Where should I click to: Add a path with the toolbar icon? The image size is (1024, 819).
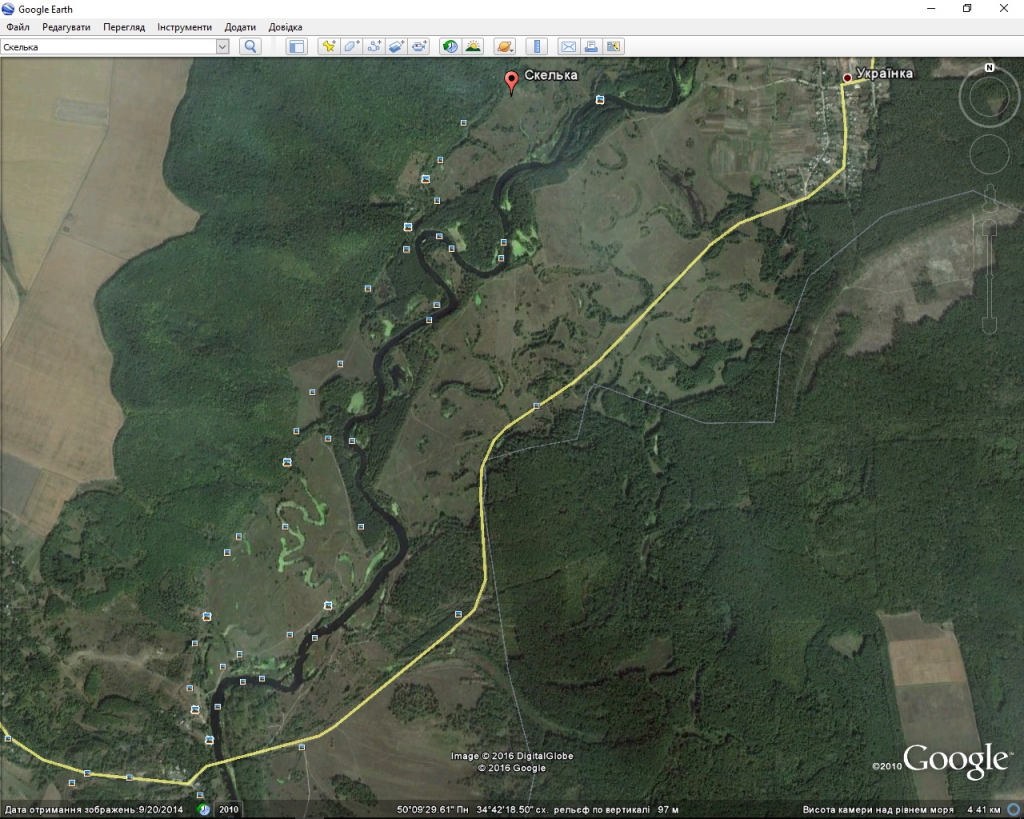[374, 46]
